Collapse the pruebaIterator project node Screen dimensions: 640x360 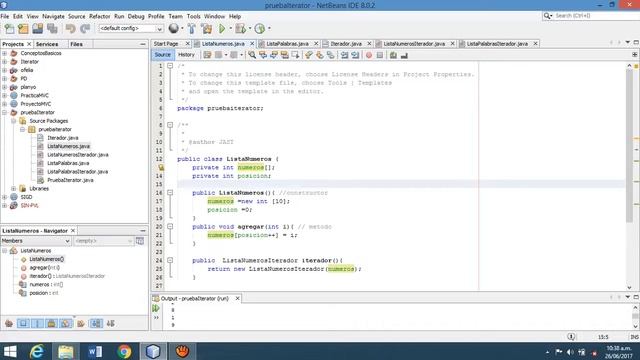(x=4, y=112)
